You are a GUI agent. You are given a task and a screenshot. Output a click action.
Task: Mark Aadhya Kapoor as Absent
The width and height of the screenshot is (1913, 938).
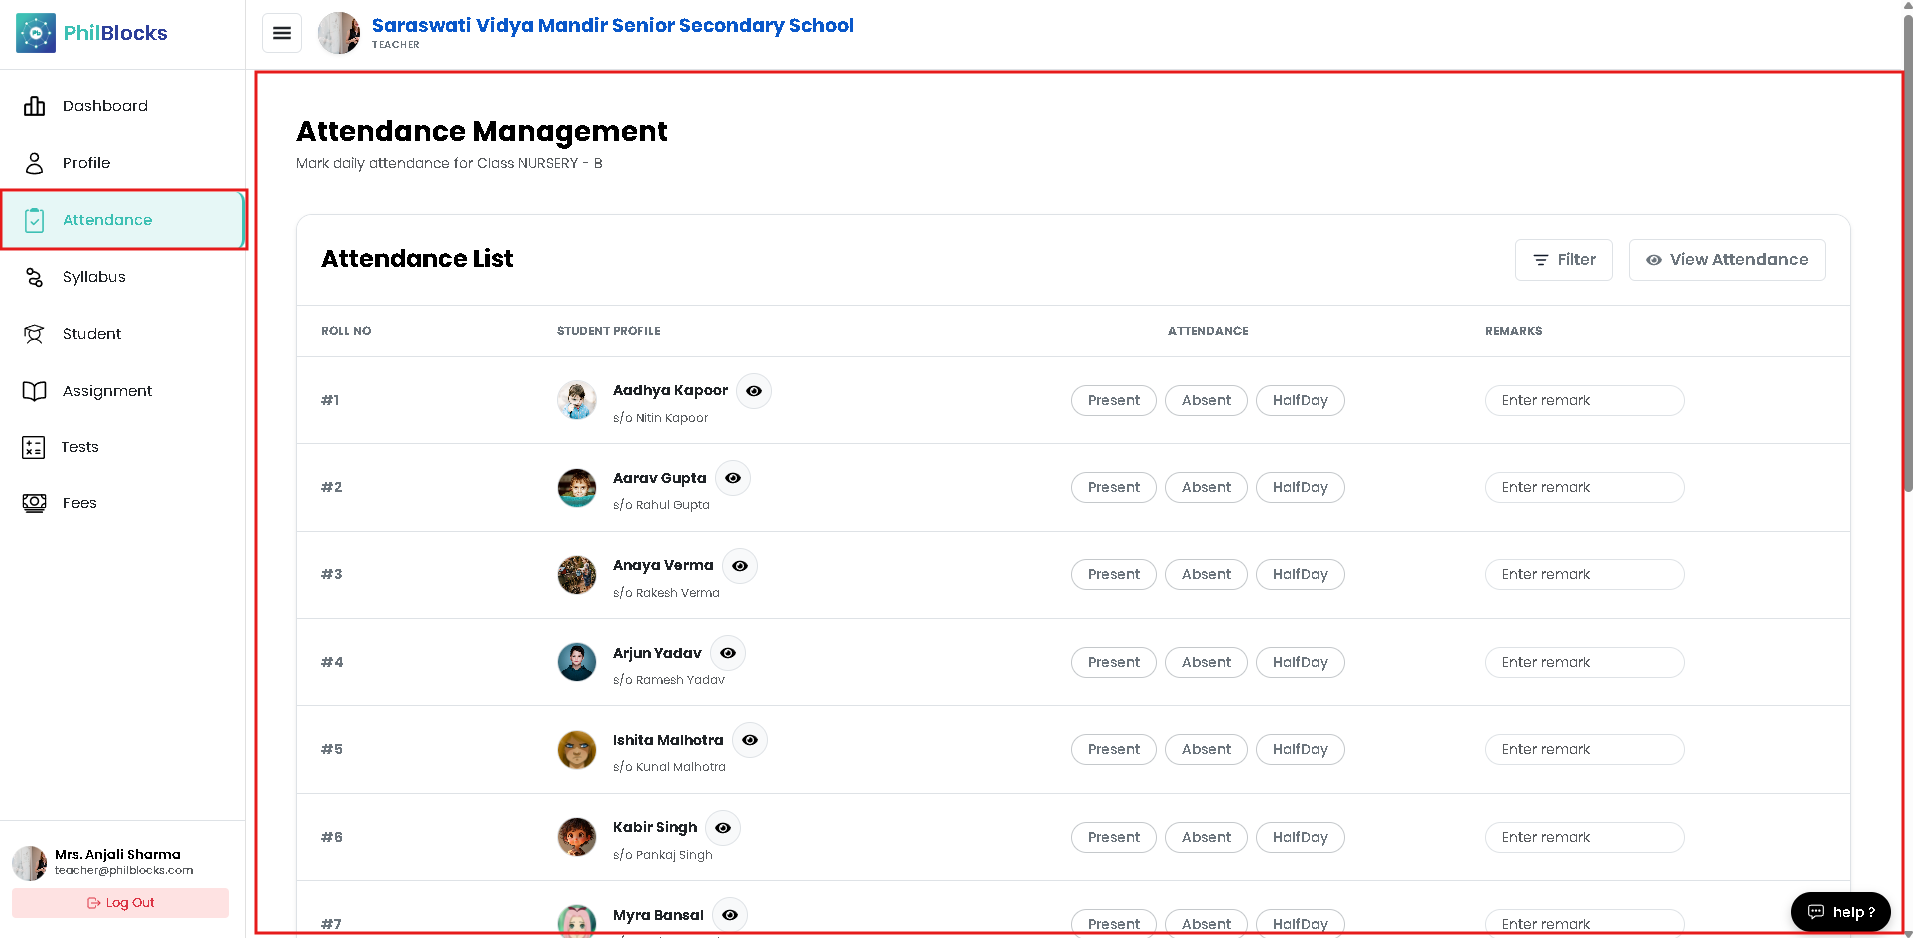pyautogui.click(x=1206, y=400)
